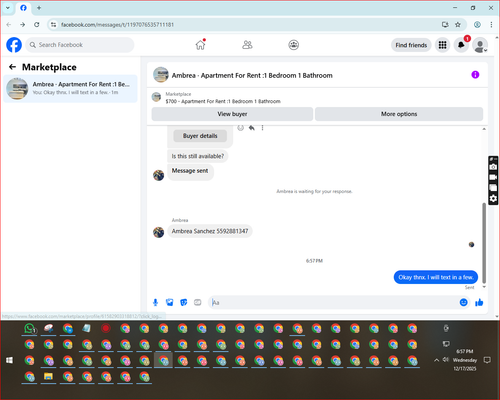Bookmark this page with the star
500x400 pixels.
(x=458, y=24)
